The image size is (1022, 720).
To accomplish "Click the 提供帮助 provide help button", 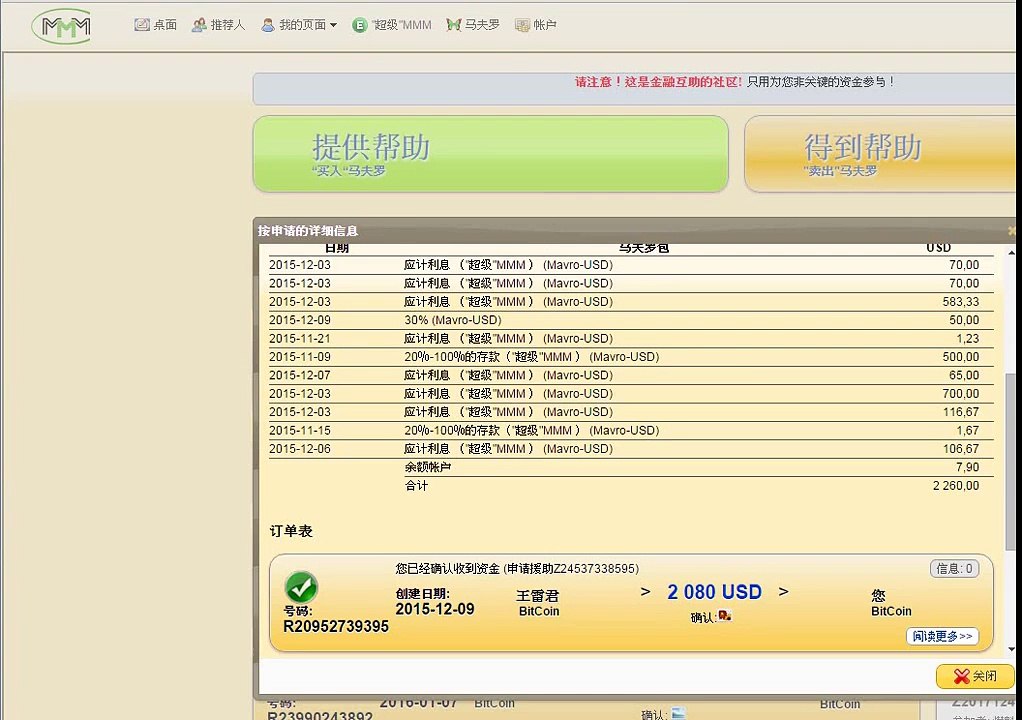I will 490,154.
